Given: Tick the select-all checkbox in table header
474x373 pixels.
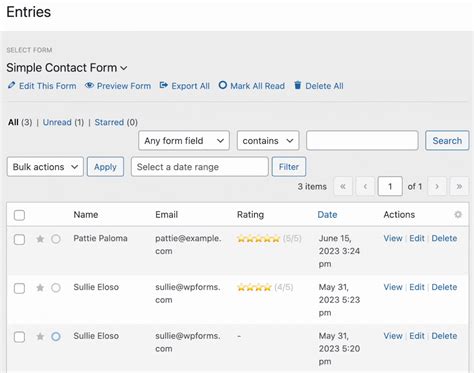Looking at the screenshot, I should (x=19, y=215).
